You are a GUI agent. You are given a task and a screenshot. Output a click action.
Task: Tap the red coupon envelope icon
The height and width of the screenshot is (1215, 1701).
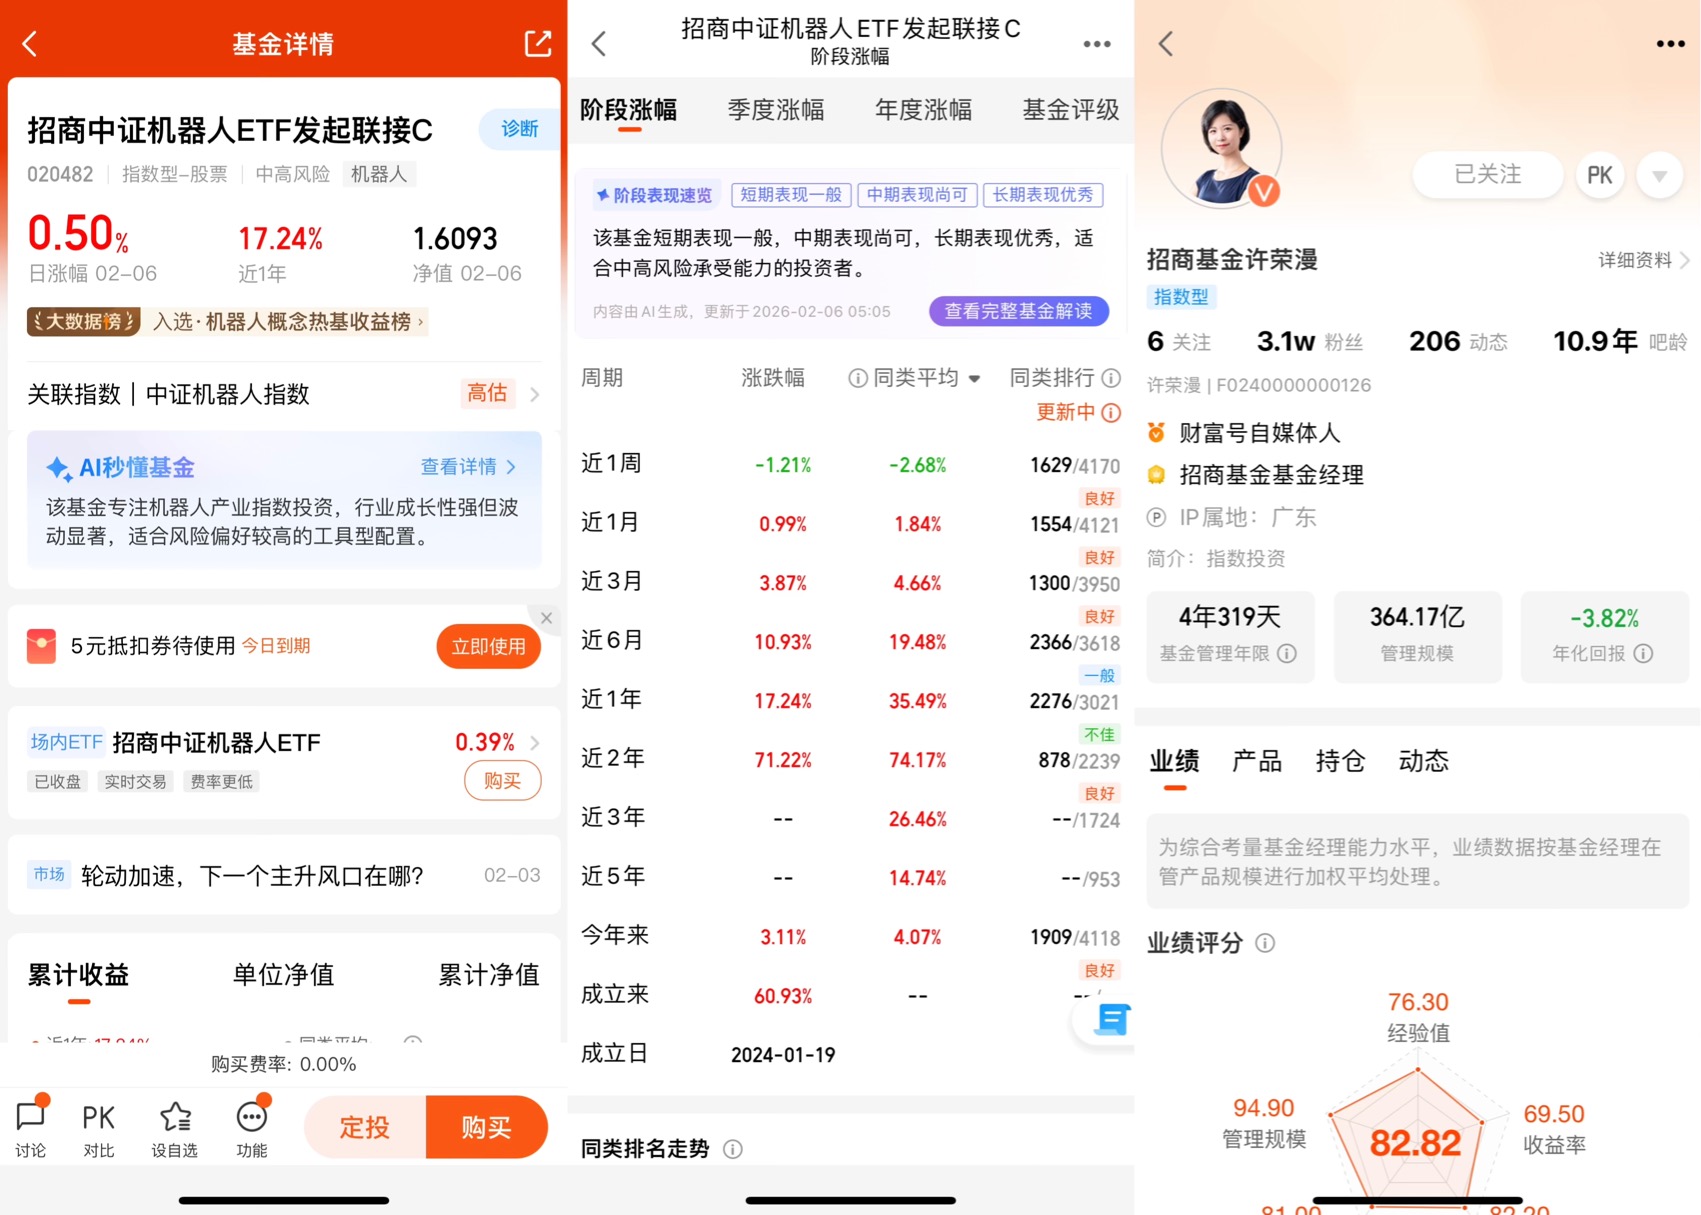[x=41, y=646]
